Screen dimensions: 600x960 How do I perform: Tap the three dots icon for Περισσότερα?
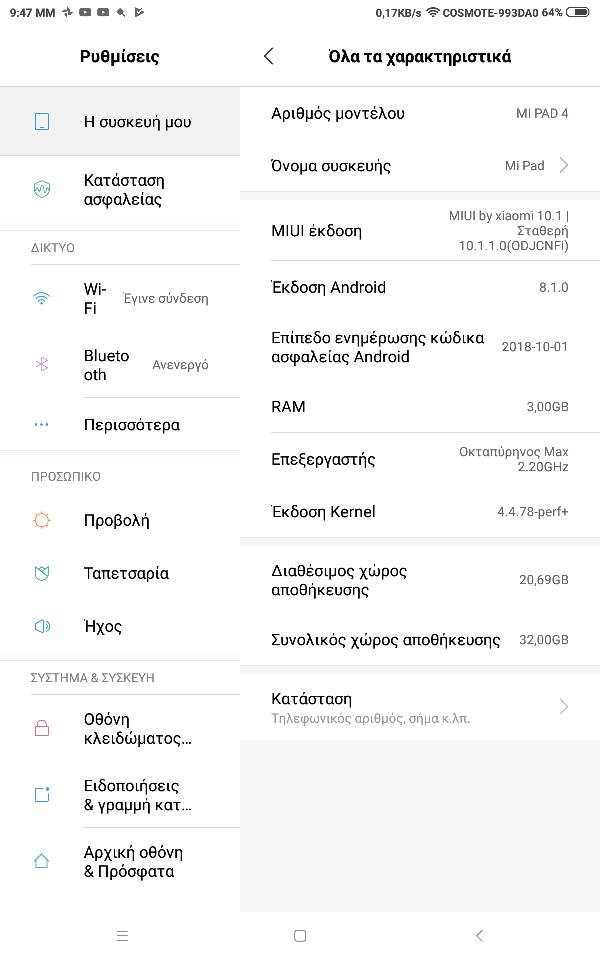tap(42, 424)
